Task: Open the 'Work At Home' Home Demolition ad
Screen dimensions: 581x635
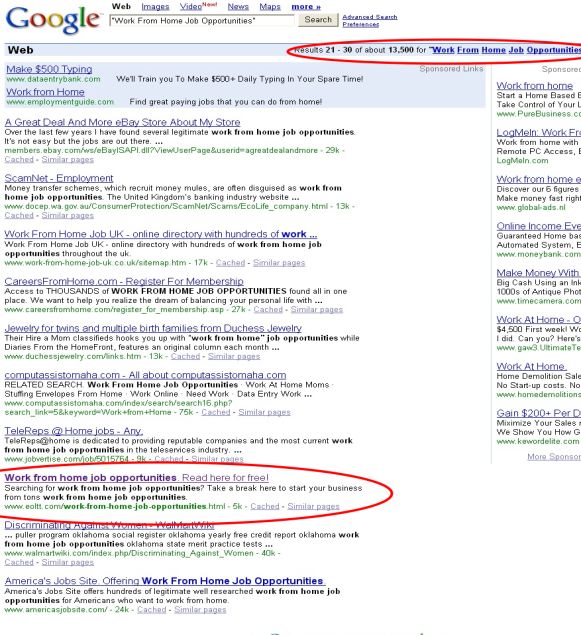Action: 532,367
